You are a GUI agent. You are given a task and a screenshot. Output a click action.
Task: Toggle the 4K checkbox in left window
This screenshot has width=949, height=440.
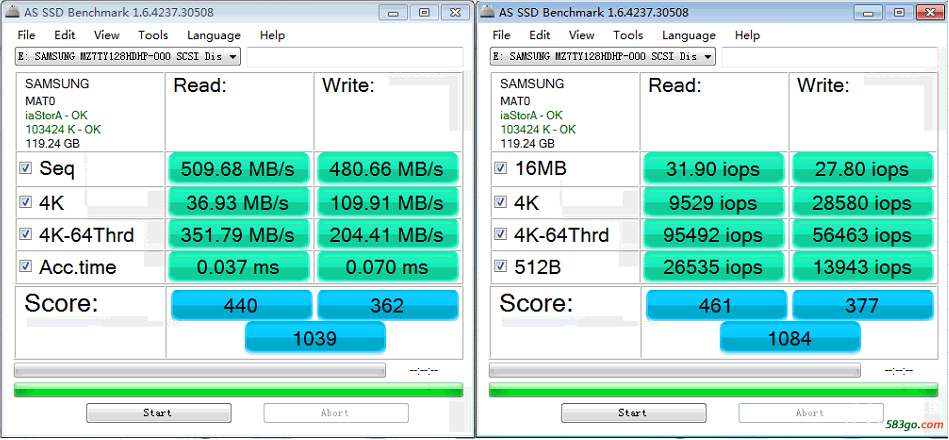pos(25,202)
